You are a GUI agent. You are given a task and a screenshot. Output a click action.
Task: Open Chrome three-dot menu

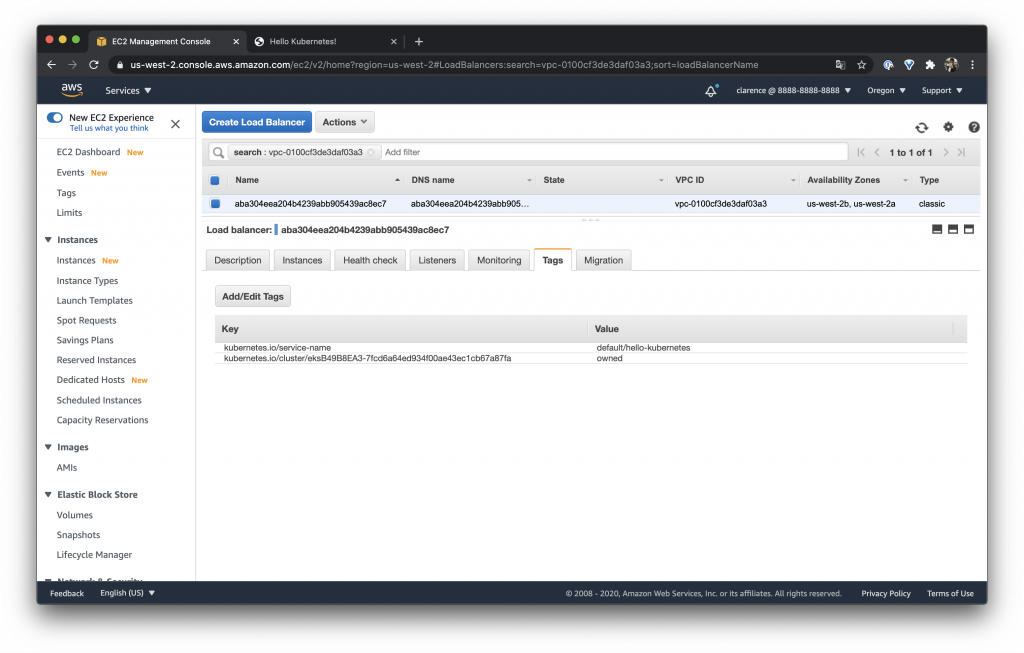pyautogui.click(x=972, y=65)
